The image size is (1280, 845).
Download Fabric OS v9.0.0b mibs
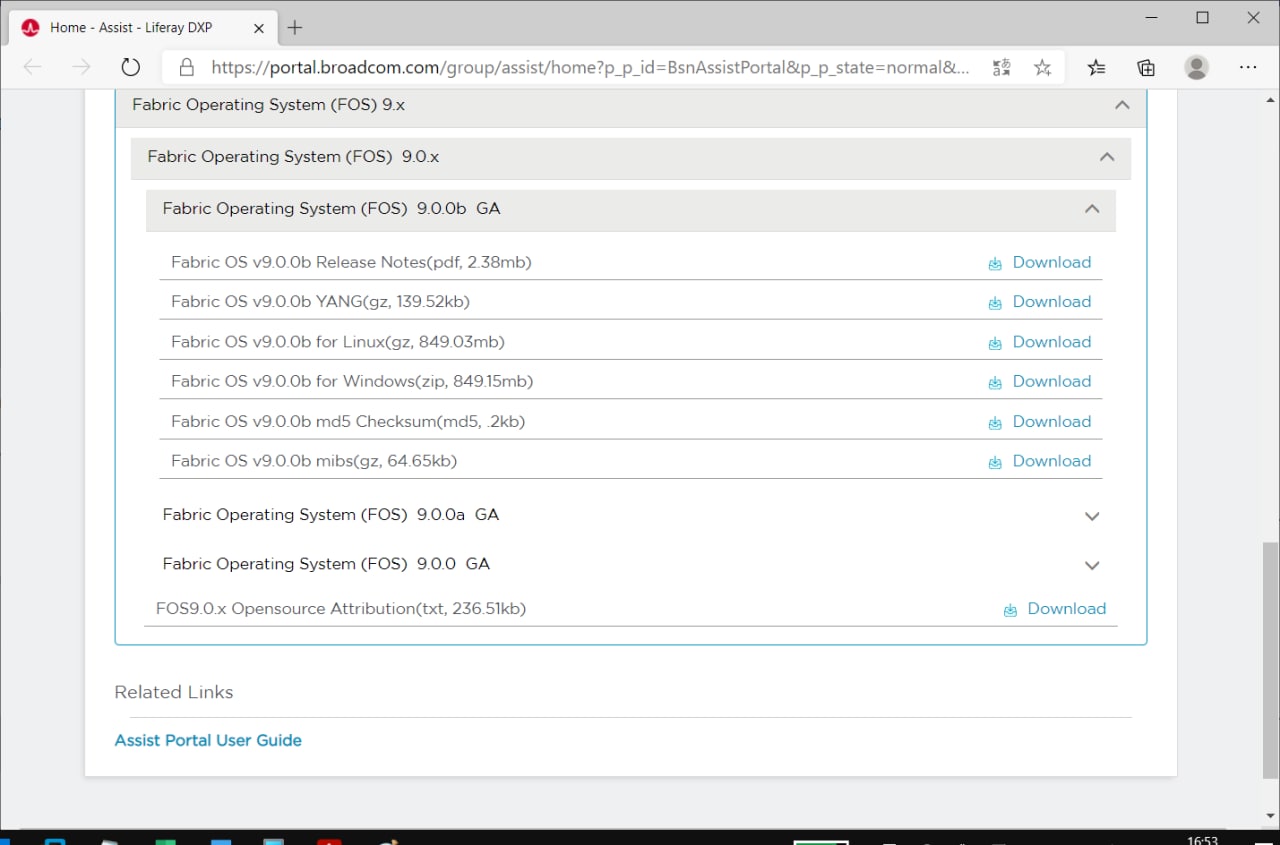point(1051,460)
